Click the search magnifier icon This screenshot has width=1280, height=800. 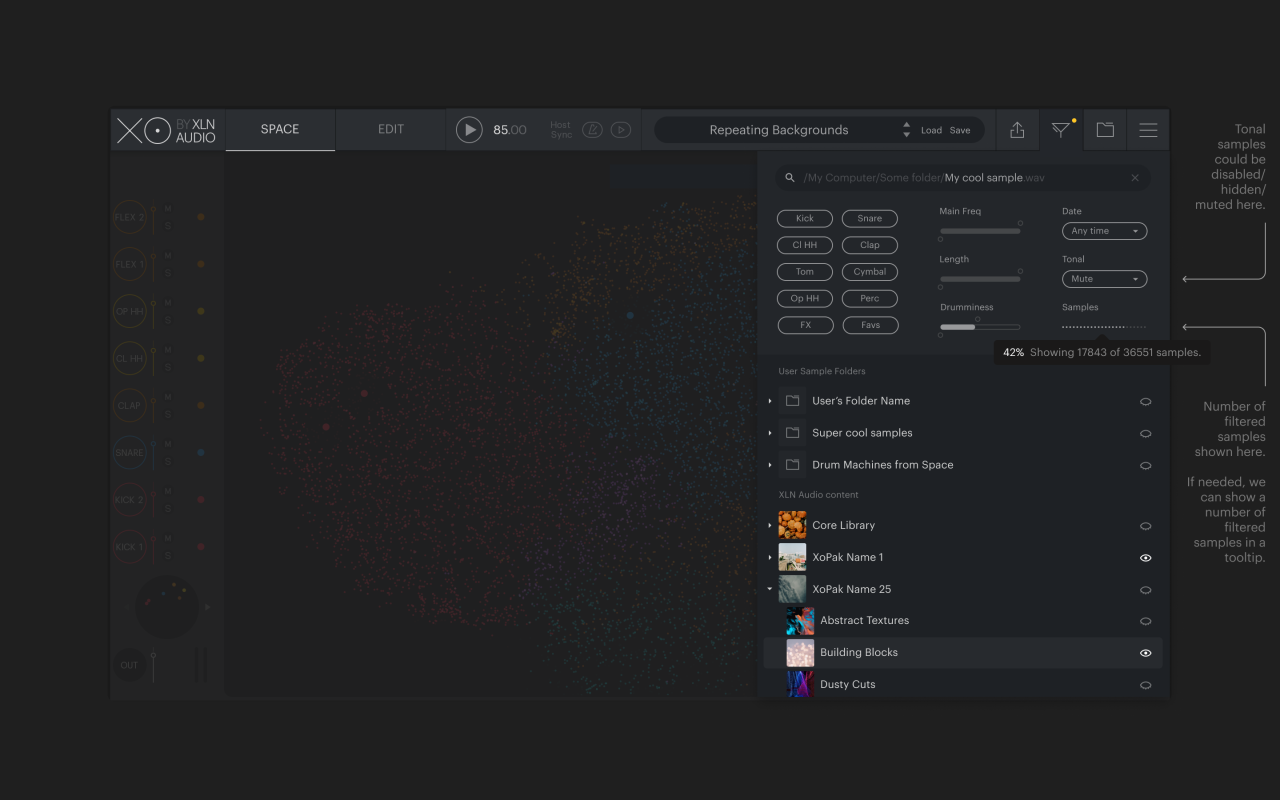(790, 178)
